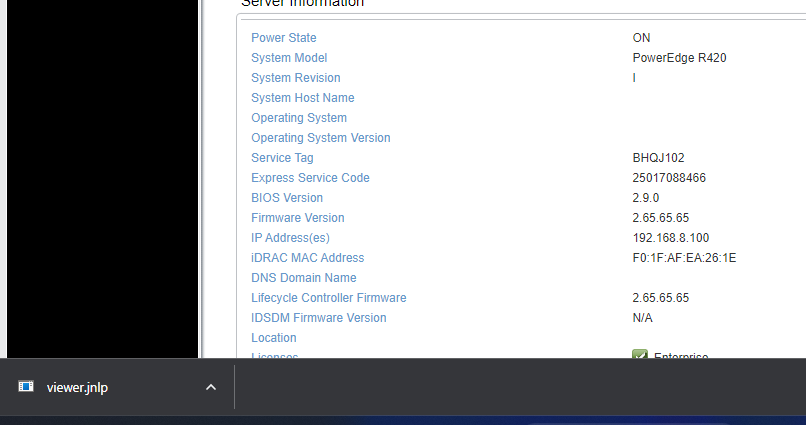Click the Service Tag label
806x425 pixels.
282,158
